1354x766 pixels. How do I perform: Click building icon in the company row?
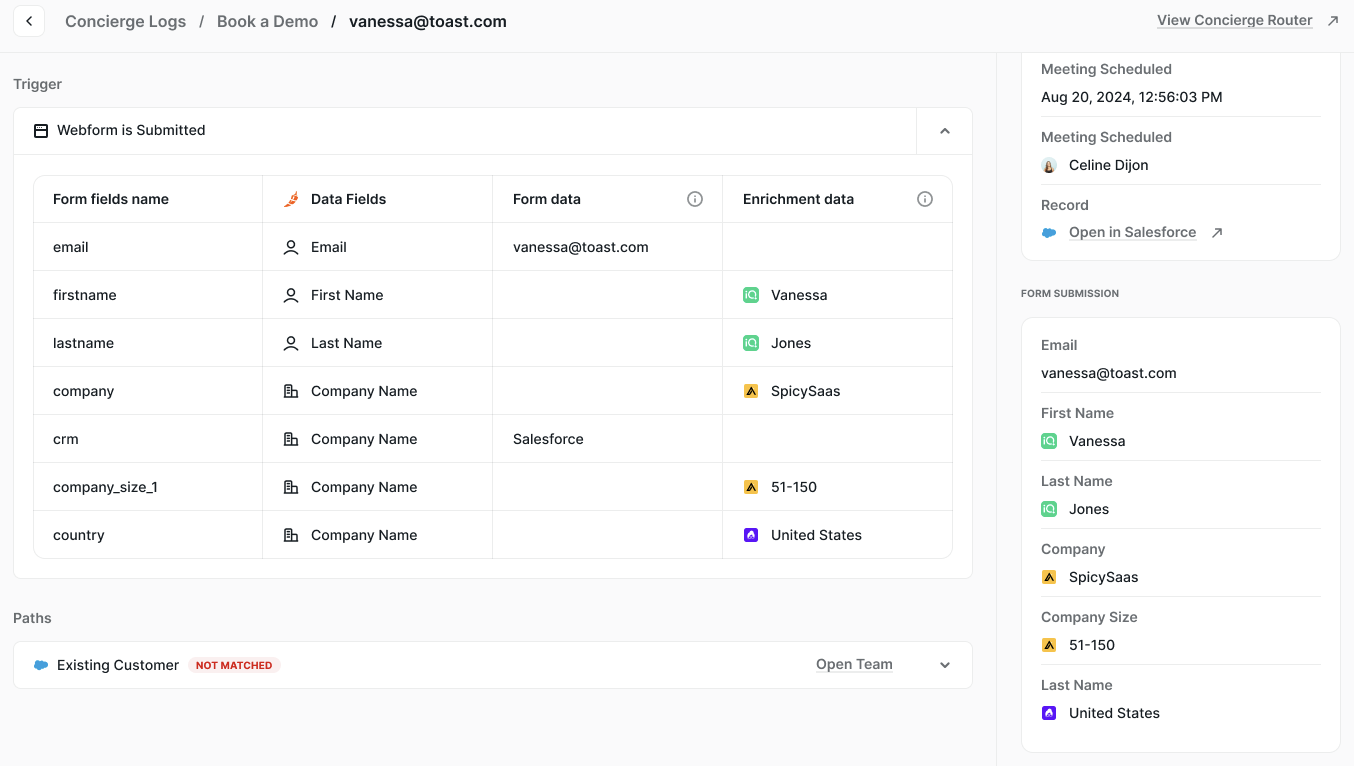pos(291,391)
